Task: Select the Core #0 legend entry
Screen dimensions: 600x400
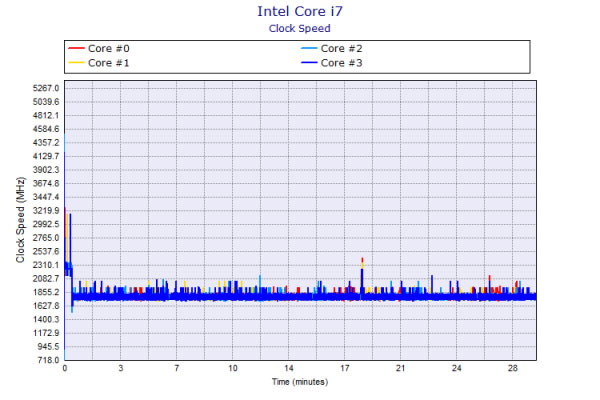Action: click(99, 49)
